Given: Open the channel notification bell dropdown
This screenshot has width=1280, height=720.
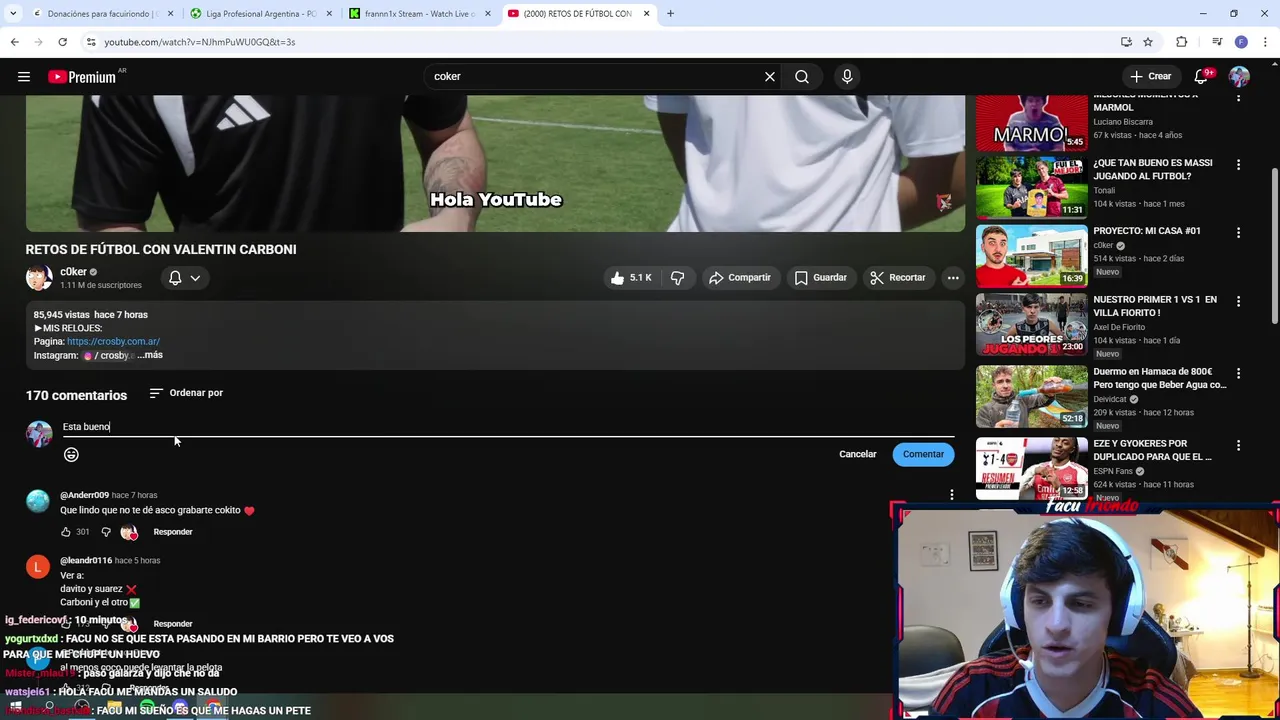Looking at the screenshot, I should 185,278.
